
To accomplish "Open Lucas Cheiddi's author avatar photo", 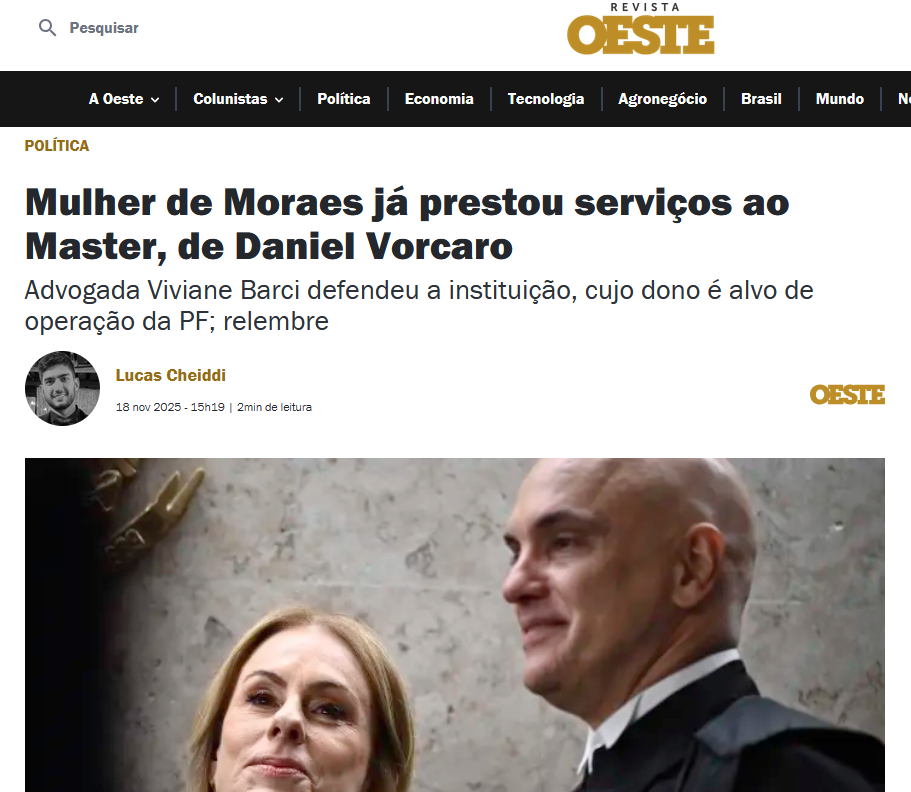I will (x=62, y=388).
